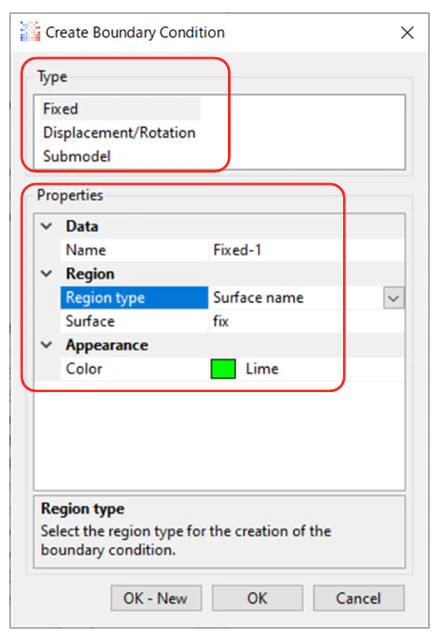
Task: Open the Region type dropdown arrow
Action: 393,298
